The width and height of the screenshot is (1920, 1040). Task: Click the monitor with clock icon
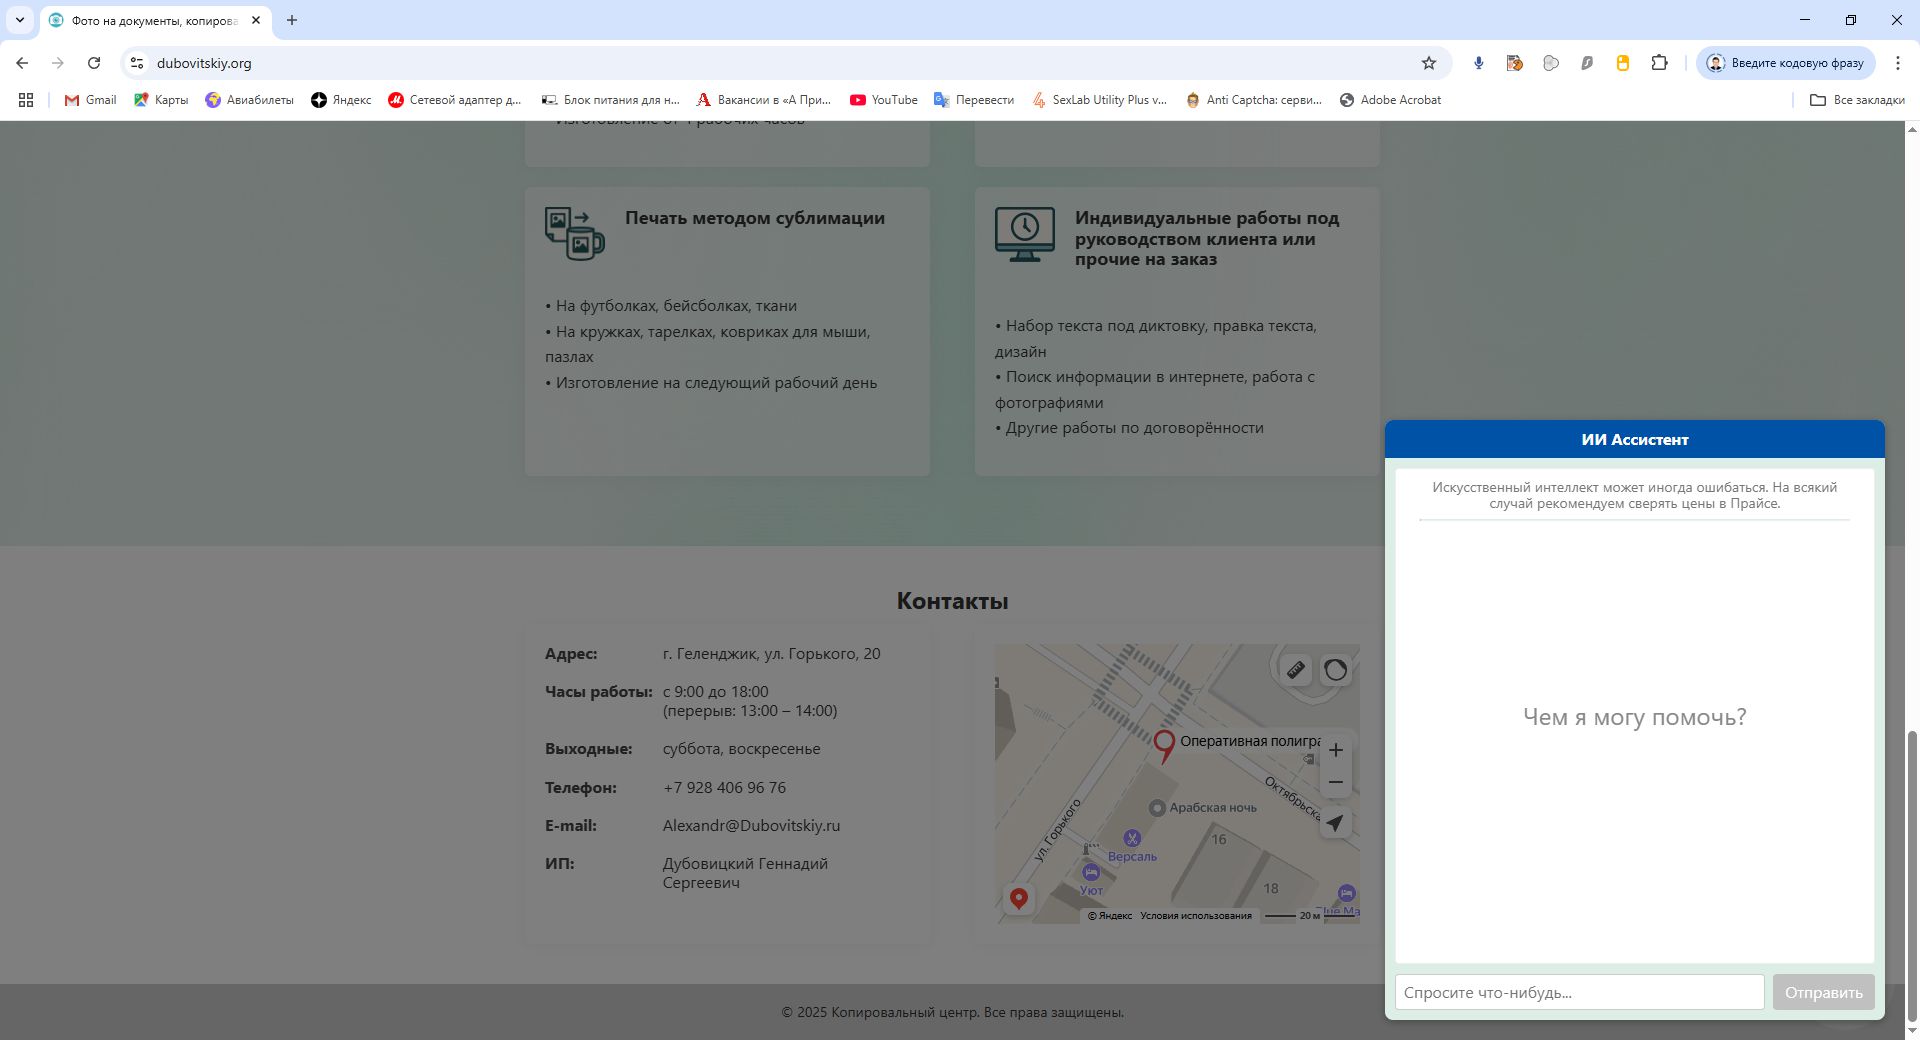click(1025, 234)
